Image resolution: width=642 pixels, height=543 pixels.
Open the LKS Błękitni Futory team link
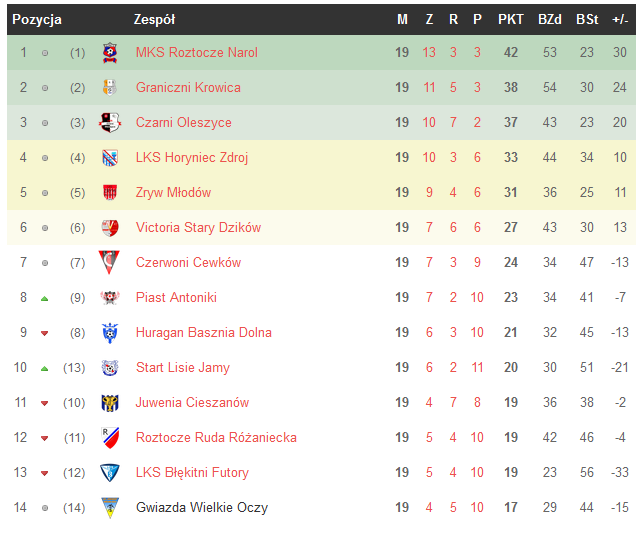point(192,473)
